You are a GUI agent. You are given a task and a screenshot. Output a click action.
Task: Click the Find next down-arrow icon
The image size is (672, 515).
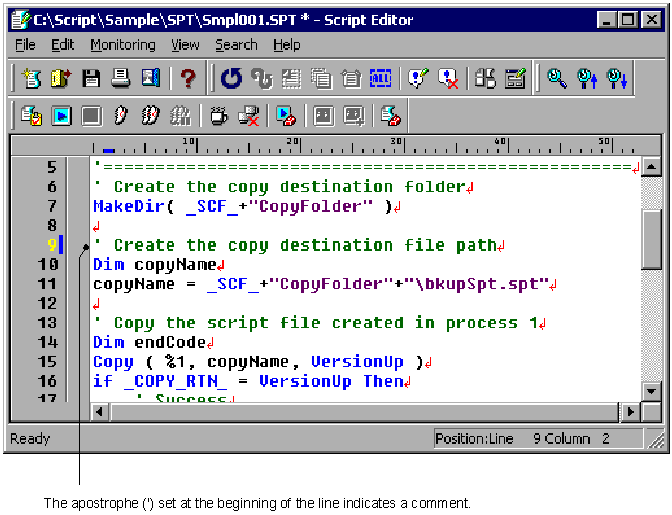coord(617,78)
